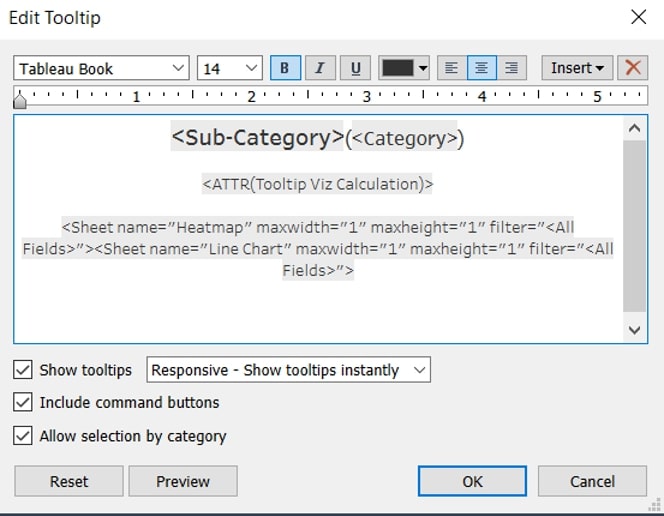The height and width of the screenshot is (516, 664).
Task: Open the font color dropdown arrow
Action: point(423,68)
